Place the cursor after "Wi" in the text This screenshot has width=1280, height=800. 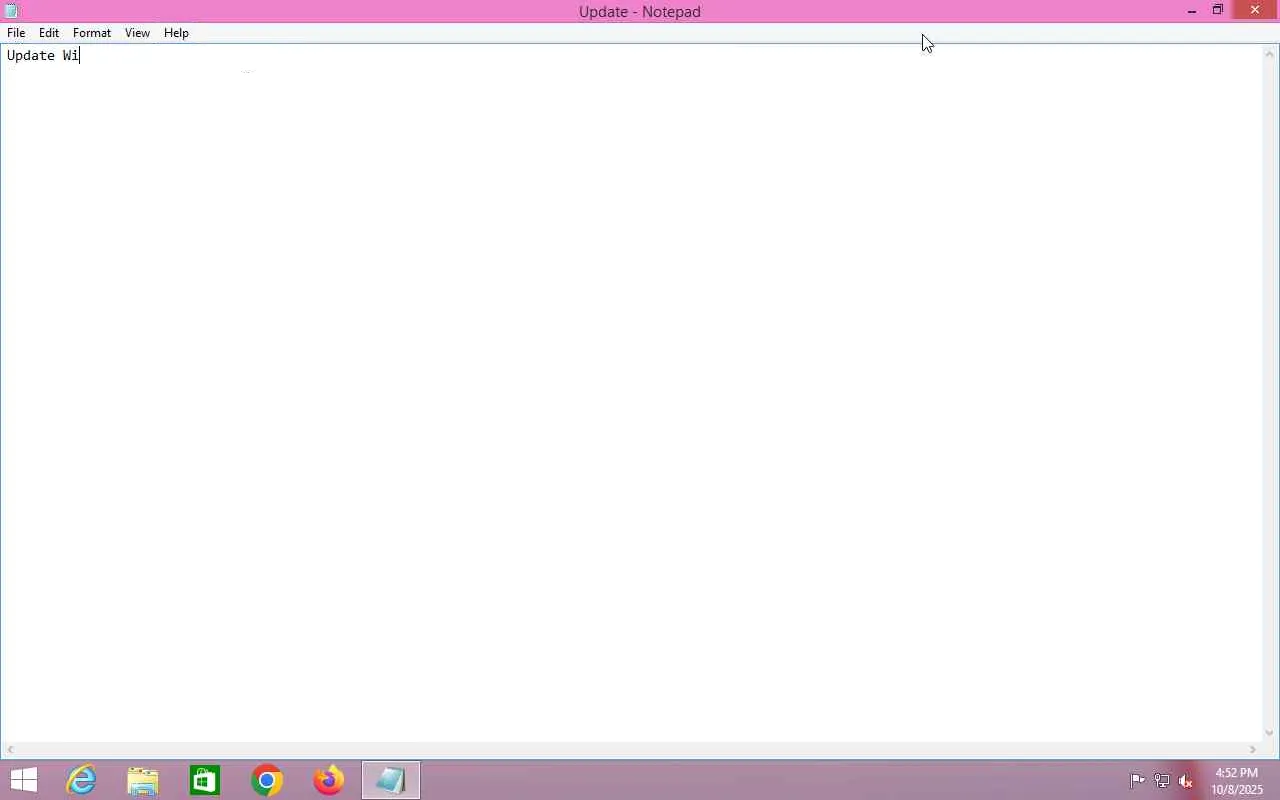[80, 56]
